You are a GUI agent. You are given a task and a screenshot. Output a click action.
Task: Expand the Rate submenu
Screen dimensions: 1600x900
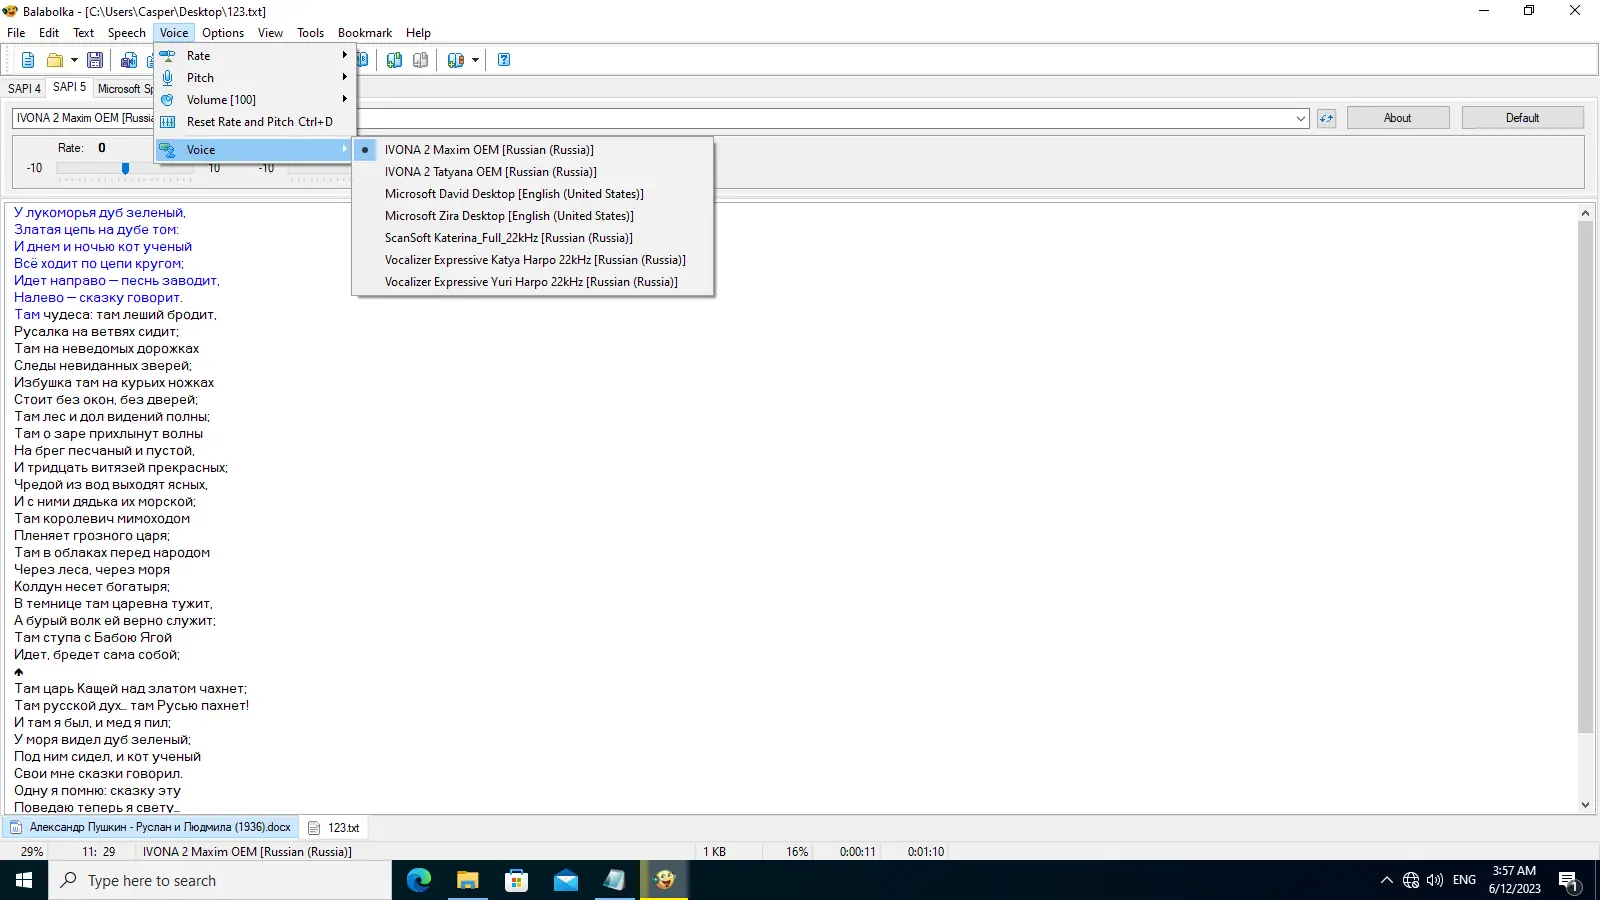pyautogui.click(x=253, y=56)
